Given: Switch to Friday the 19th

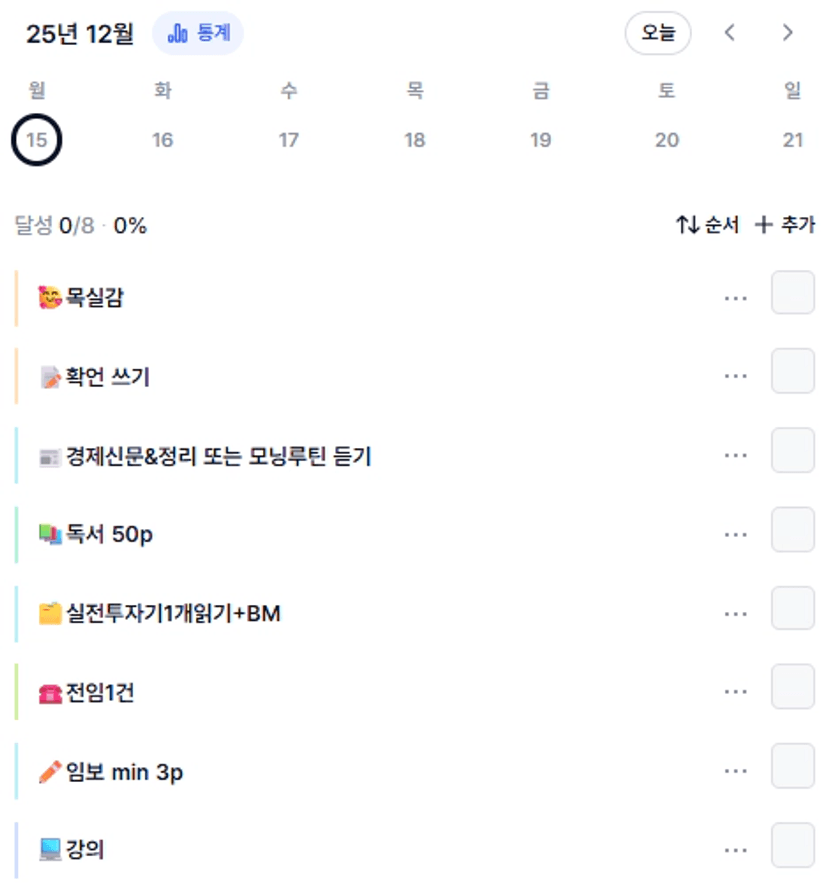Looking at the screenshot, I should click(x=541, y=140).
